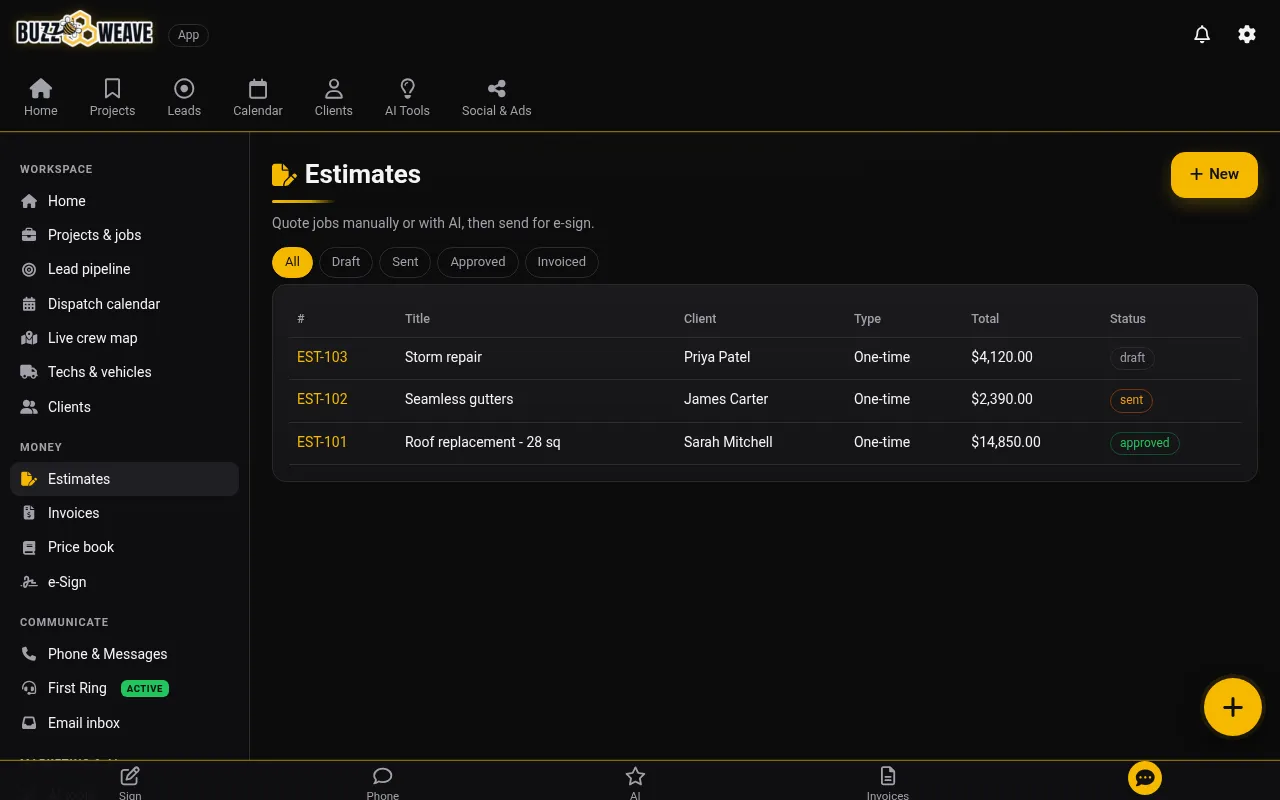Viewport: 1280px width, 800px height.
Task: Open Invoices in the bottom bar
Action: point(888,783)
